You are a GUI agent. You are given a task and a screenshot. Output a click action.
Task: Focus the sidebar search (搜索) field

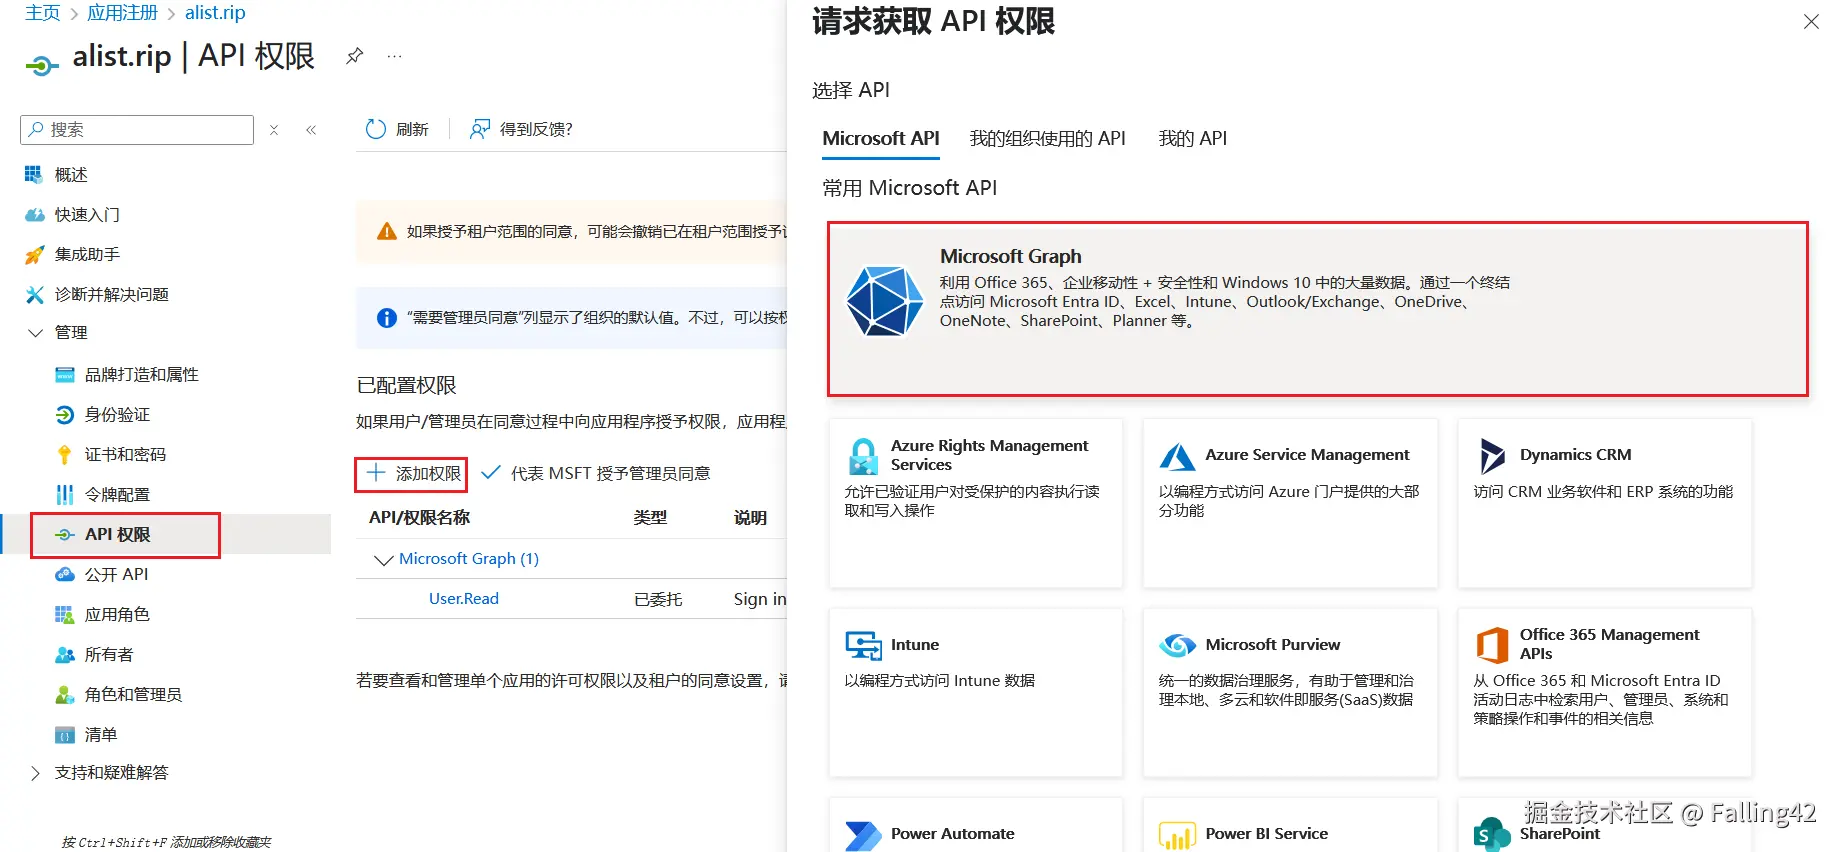point(137,130)
